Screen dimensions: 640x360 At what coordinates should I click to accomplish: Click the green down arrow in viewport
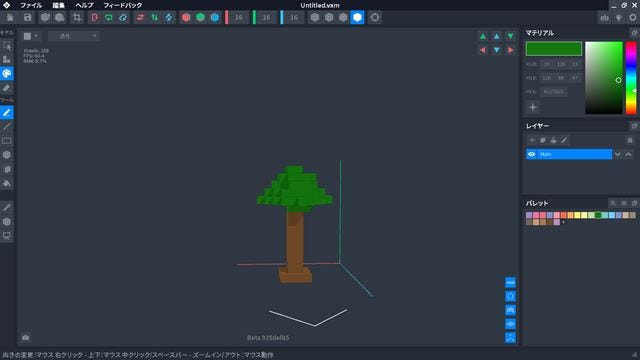click(x=511, y=36)
